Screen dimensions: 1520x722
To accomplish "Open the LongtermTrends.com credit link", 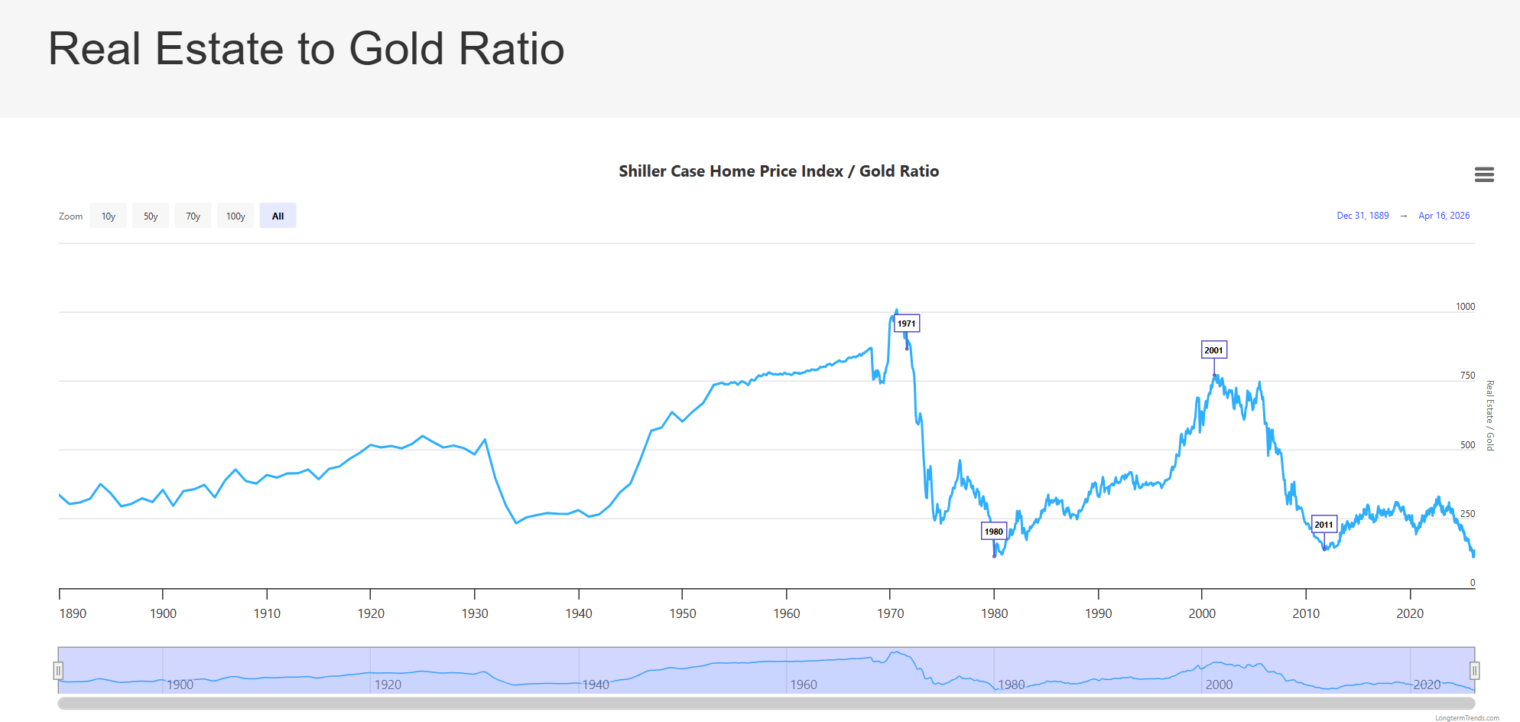I will (1466, 717).
